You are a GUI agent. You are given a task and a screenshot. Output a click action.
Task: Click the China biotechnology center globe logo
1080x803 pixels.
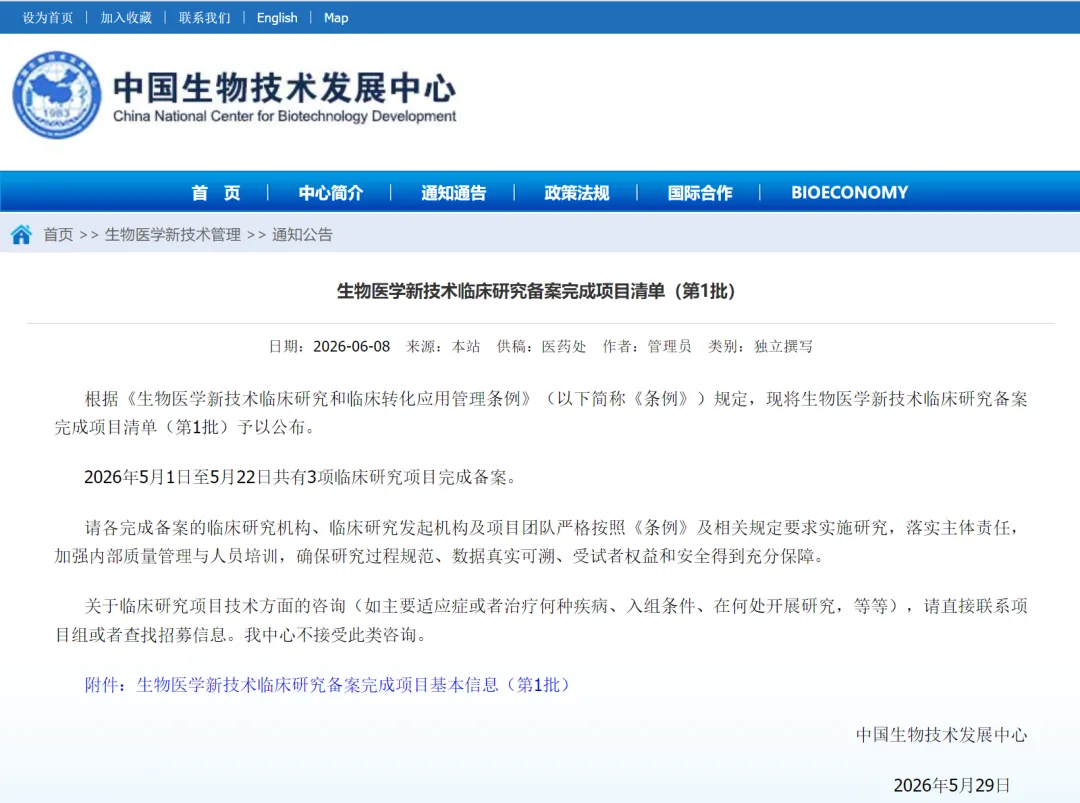click(x=57, y=95)
